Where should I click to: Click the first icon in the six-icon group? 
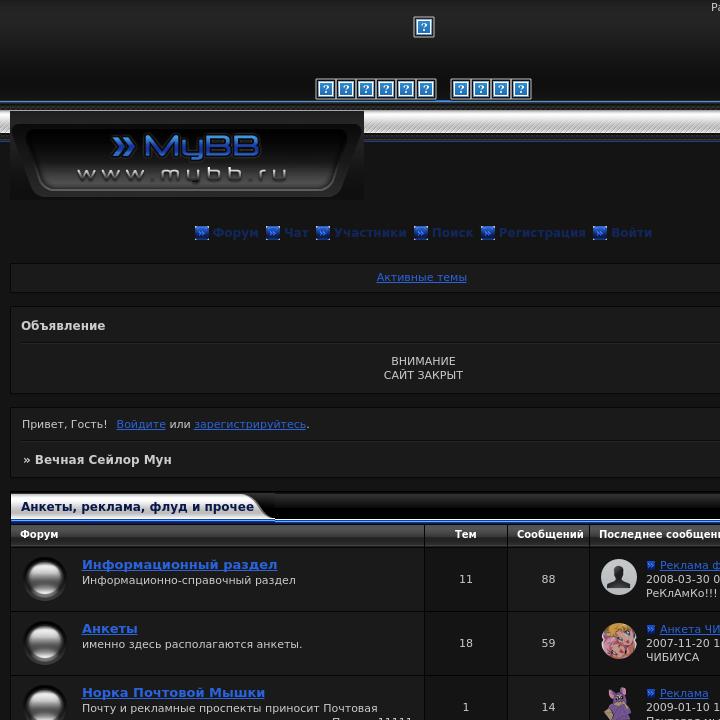pos(326,89)
